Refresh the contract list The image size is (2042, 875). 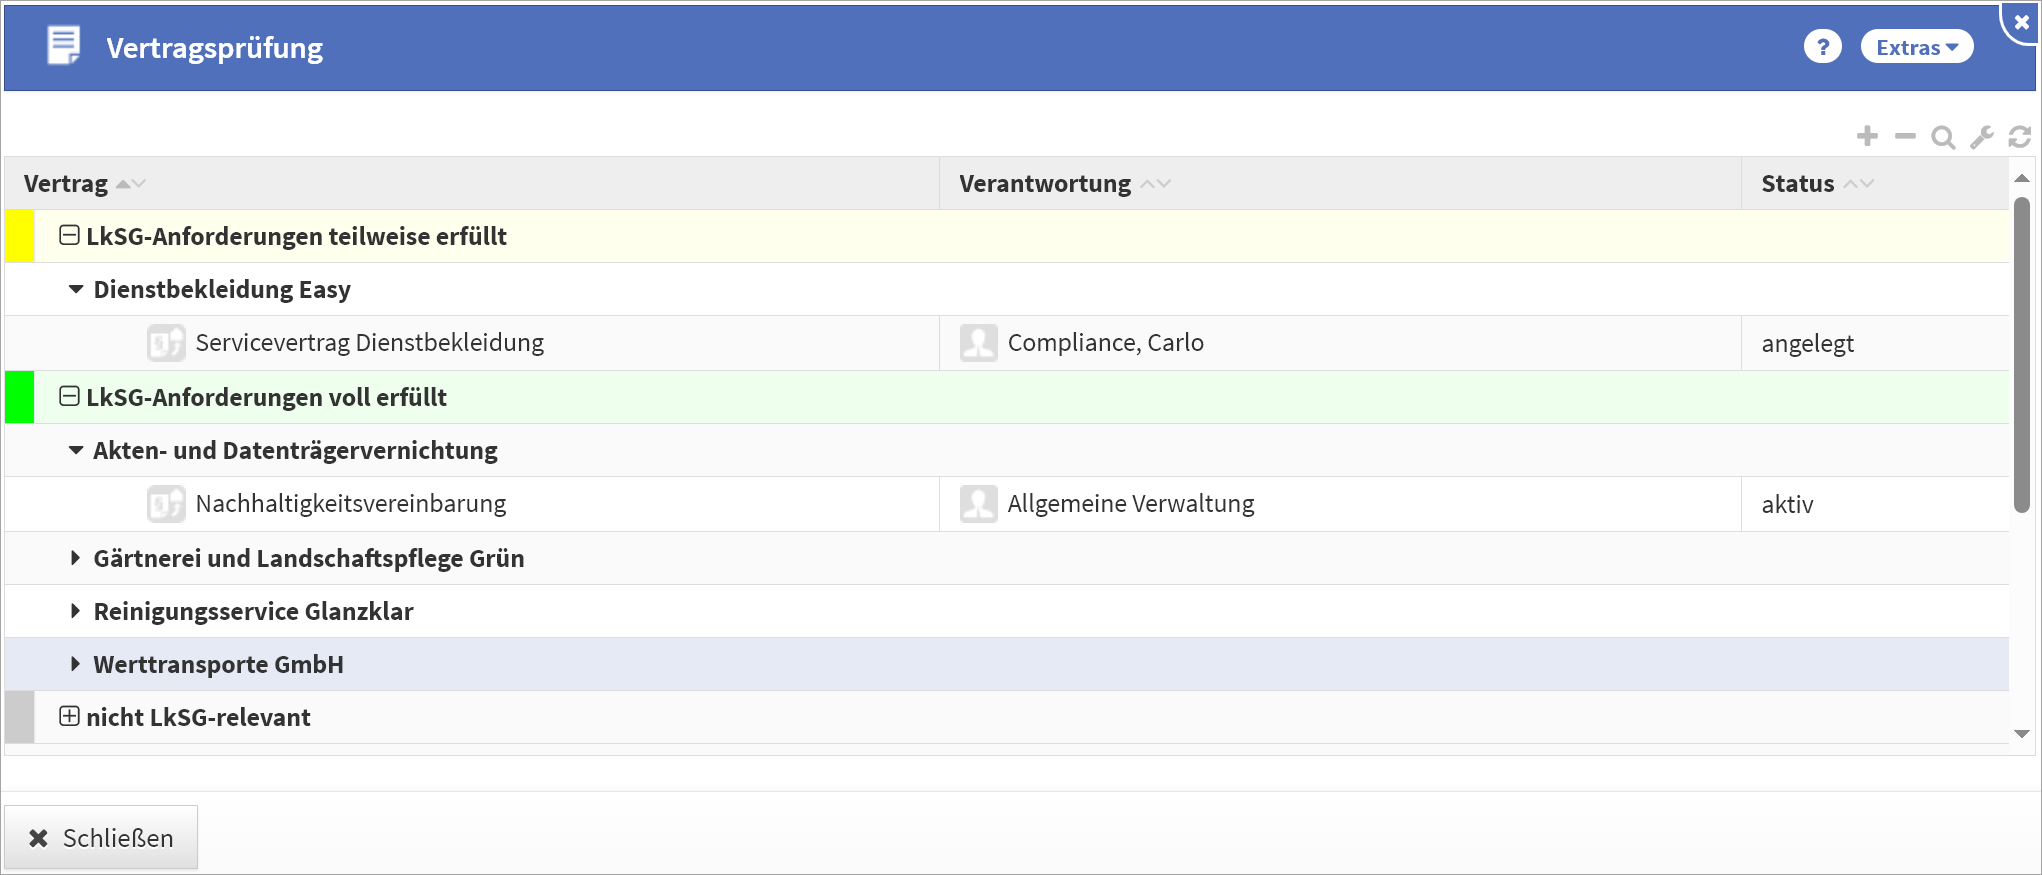(2019, 137)
